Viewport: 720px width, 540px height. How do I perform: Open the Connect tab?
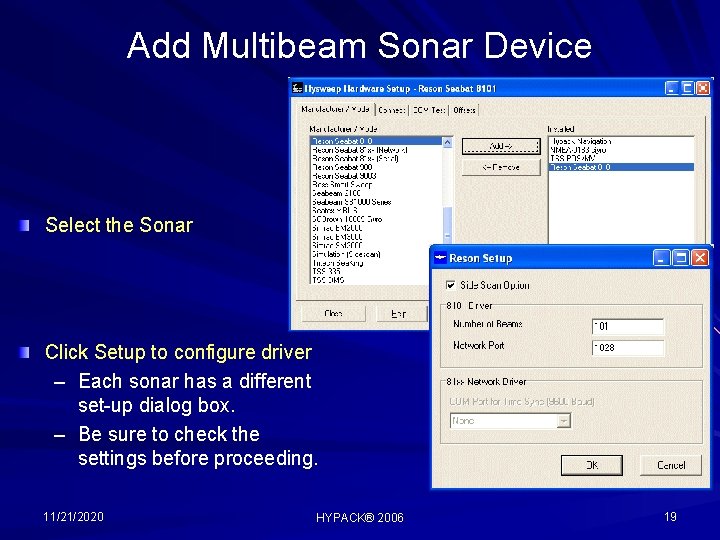[392, 110]
